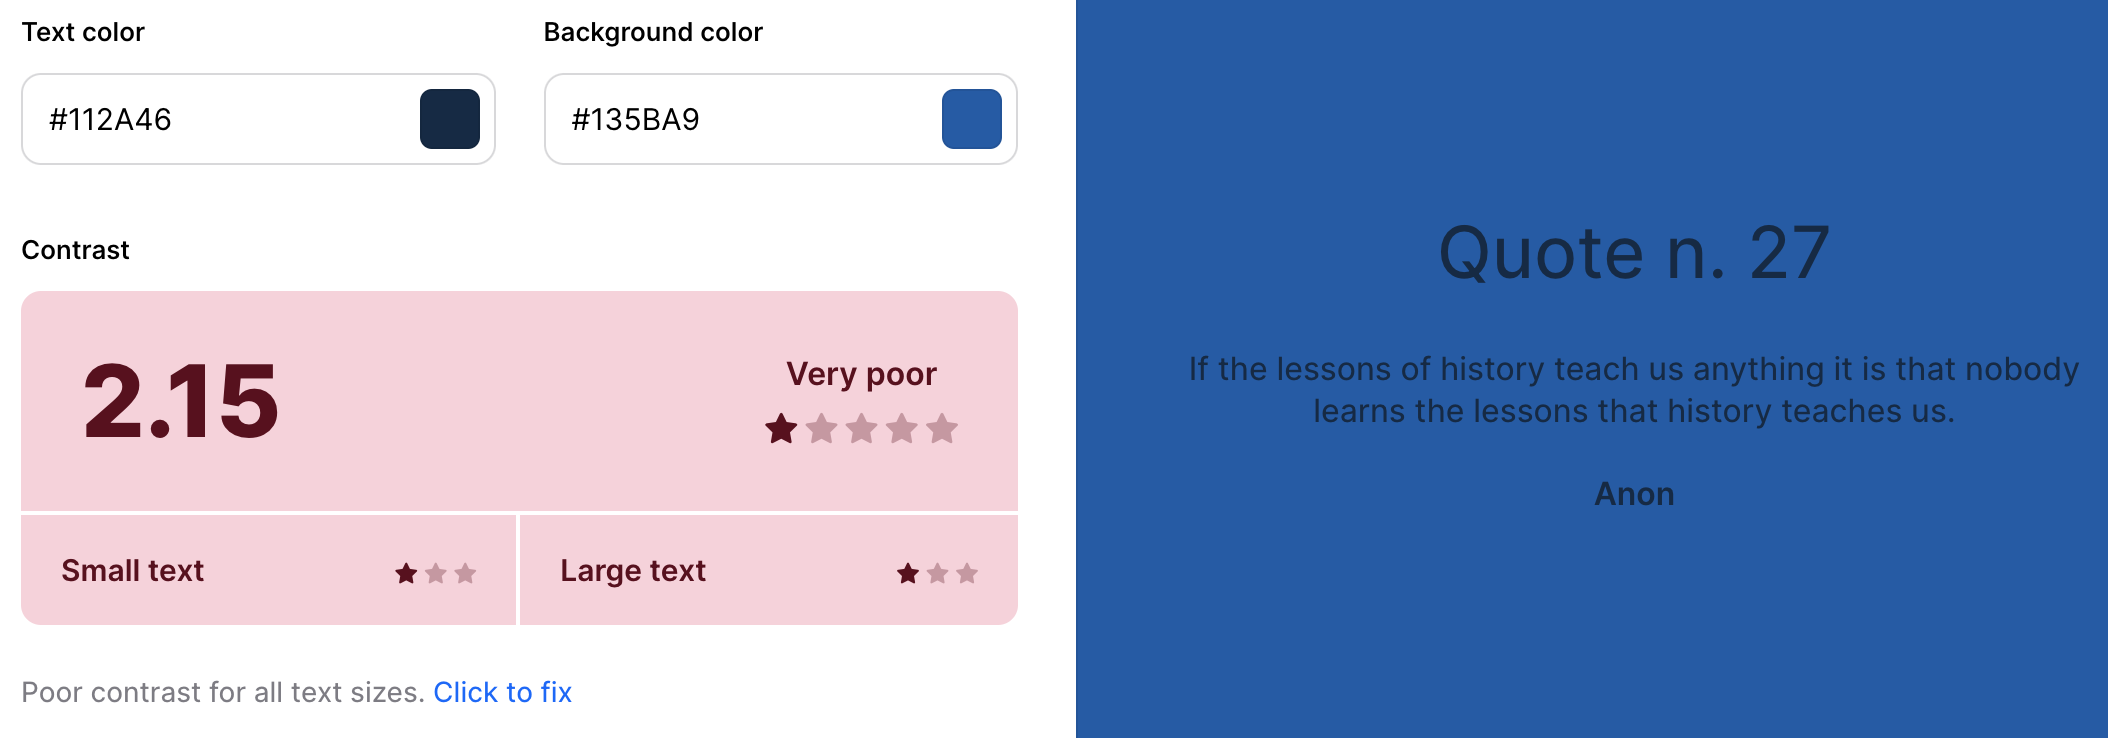Click the Anon author label
This screenshot has width=2108, height=738.
(1634, 493)
